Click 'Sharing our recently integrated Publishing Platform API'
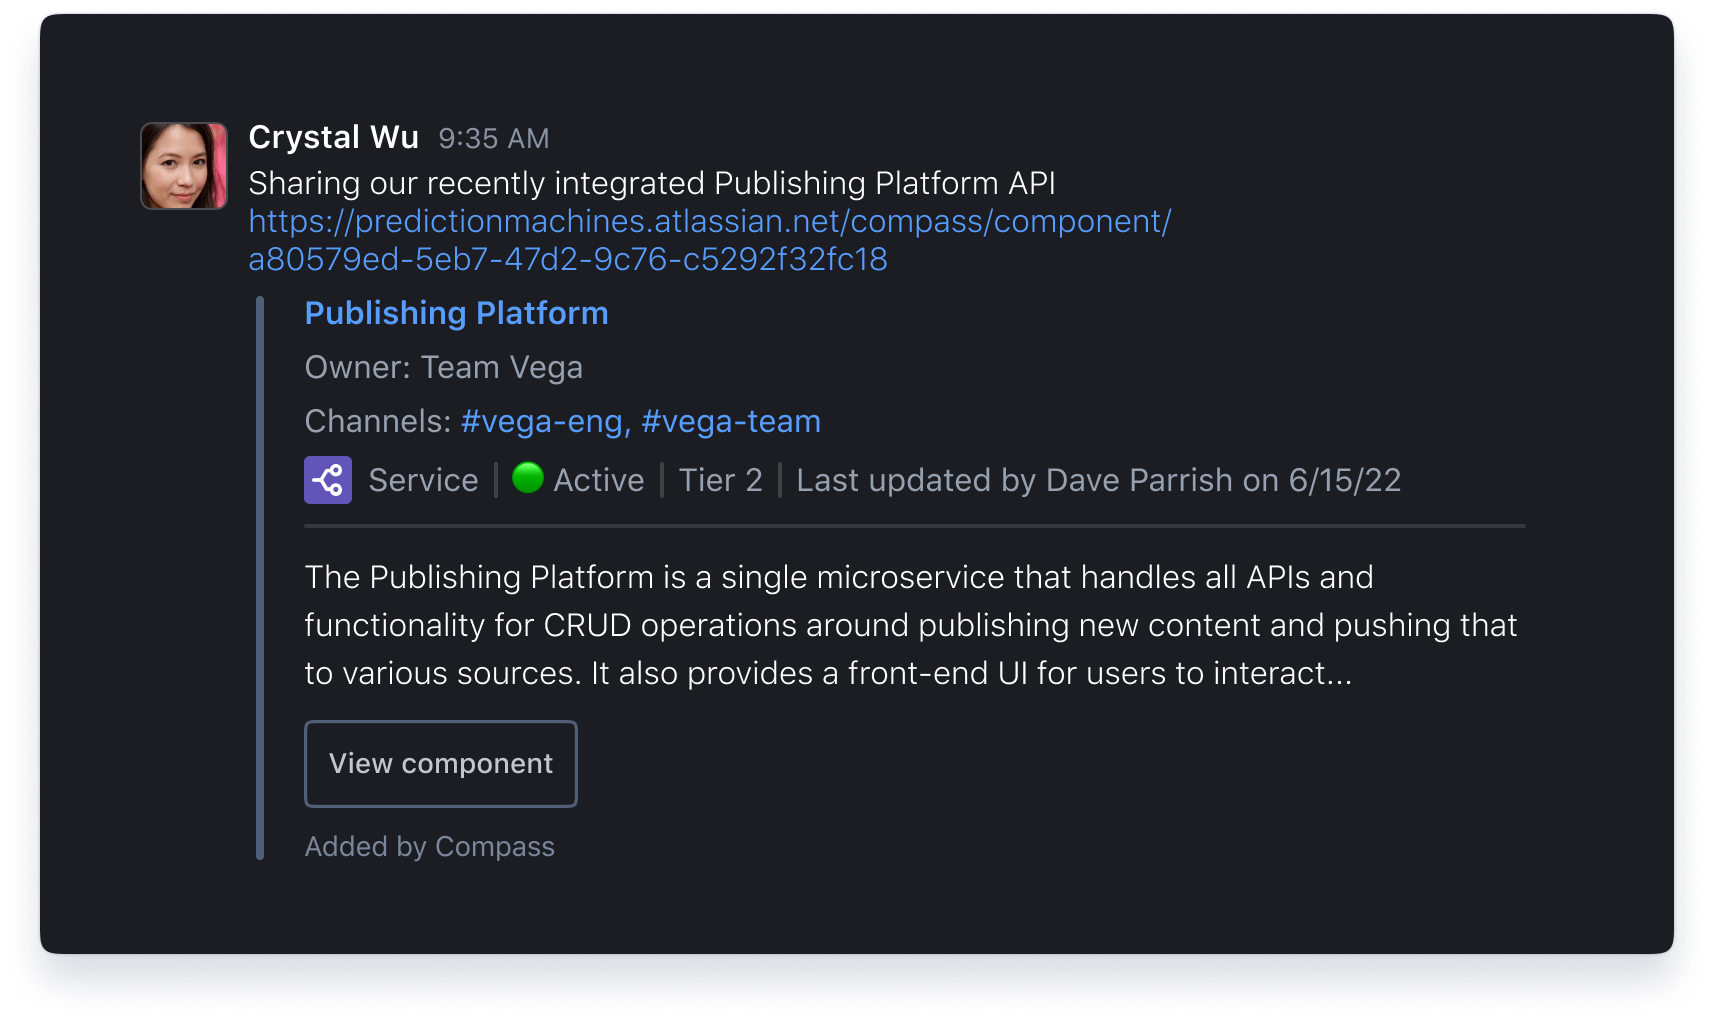Image resolution: width=1714 pixels, height=1020 pixels. tap(652, 183)
